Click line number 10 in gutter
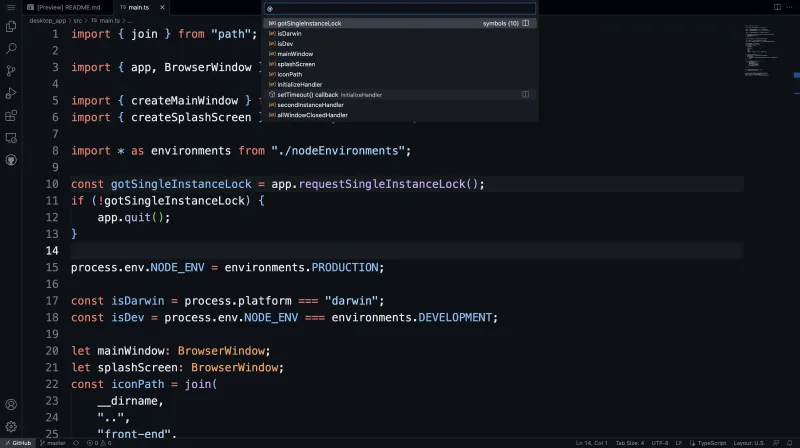800x448 pixels. point(52,184)
